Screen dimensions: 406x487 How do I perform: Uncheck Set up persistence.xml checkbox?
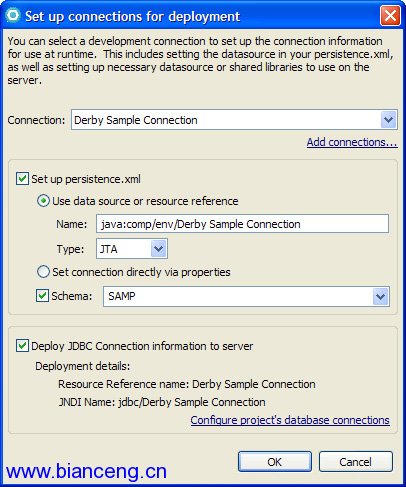pos(22,179)
